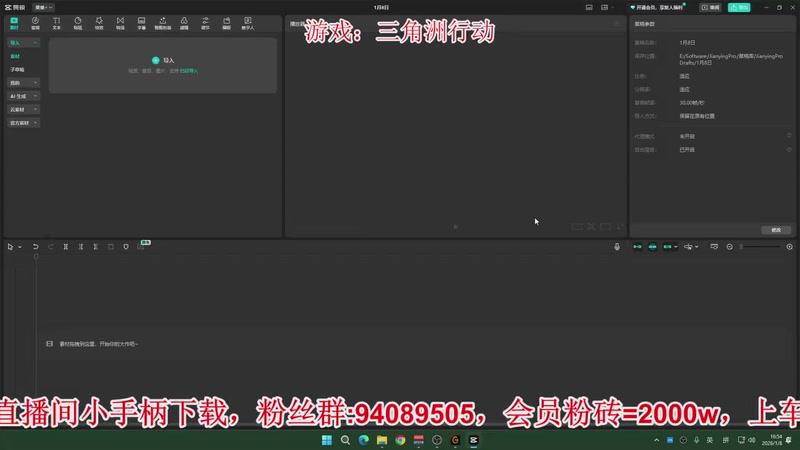Screen dimensions: 800x450
Task: Click the undo arrow
Action: click(x=35, y=247)
